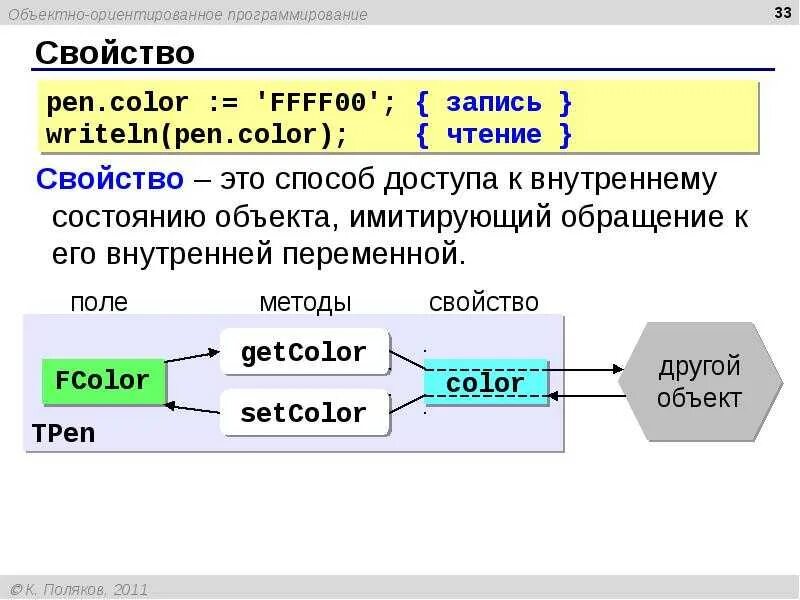The height and width of the screenshot is (600, 800).
Task: Select the green FColor field box
Action: click(104, 382)
